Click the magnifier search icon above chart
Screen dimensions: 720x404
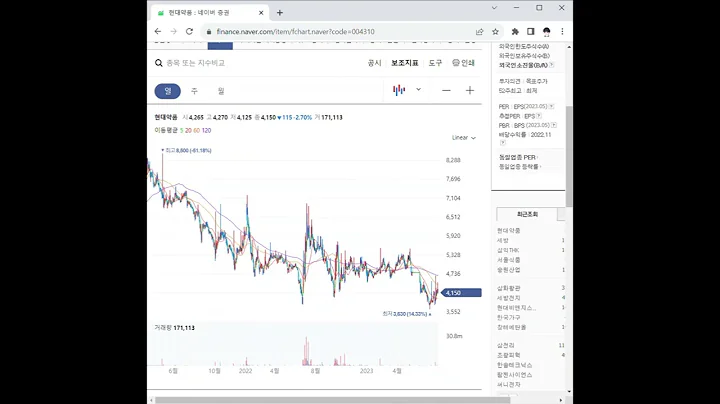point(158,63)
